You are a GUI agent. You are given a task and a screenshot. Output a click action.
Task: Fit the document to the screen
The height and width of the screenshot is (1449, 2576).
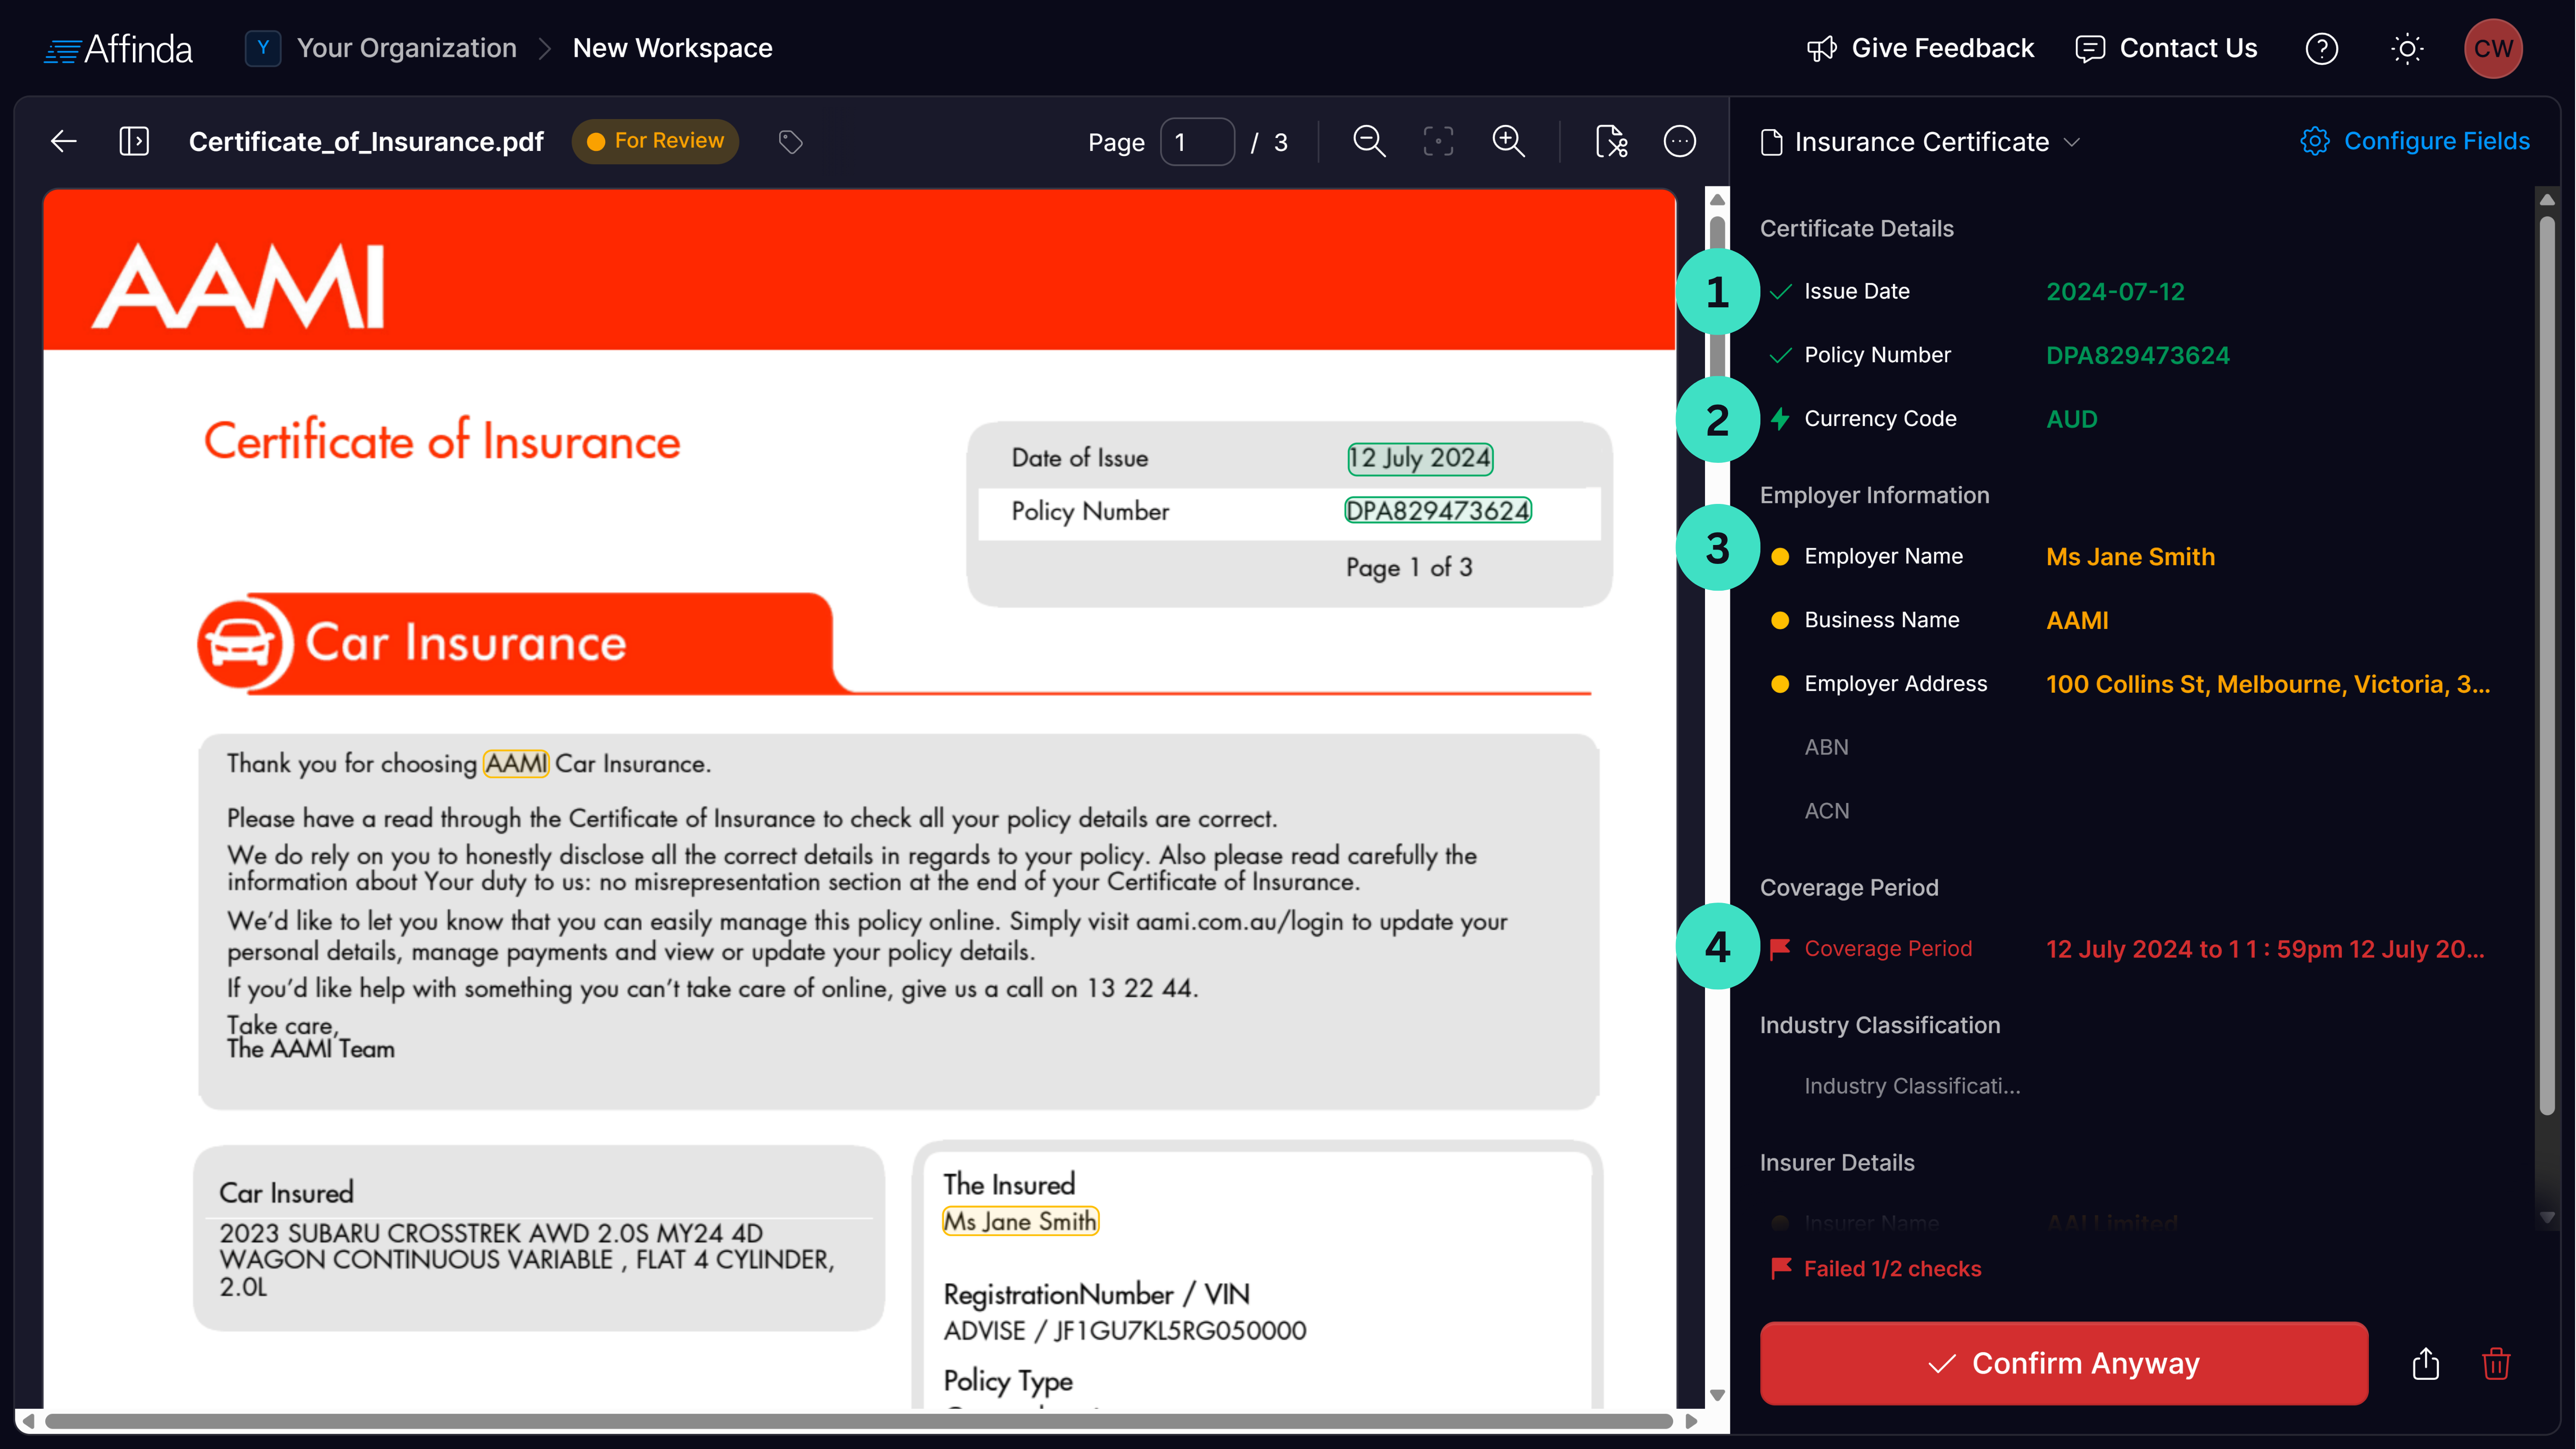1438,141
